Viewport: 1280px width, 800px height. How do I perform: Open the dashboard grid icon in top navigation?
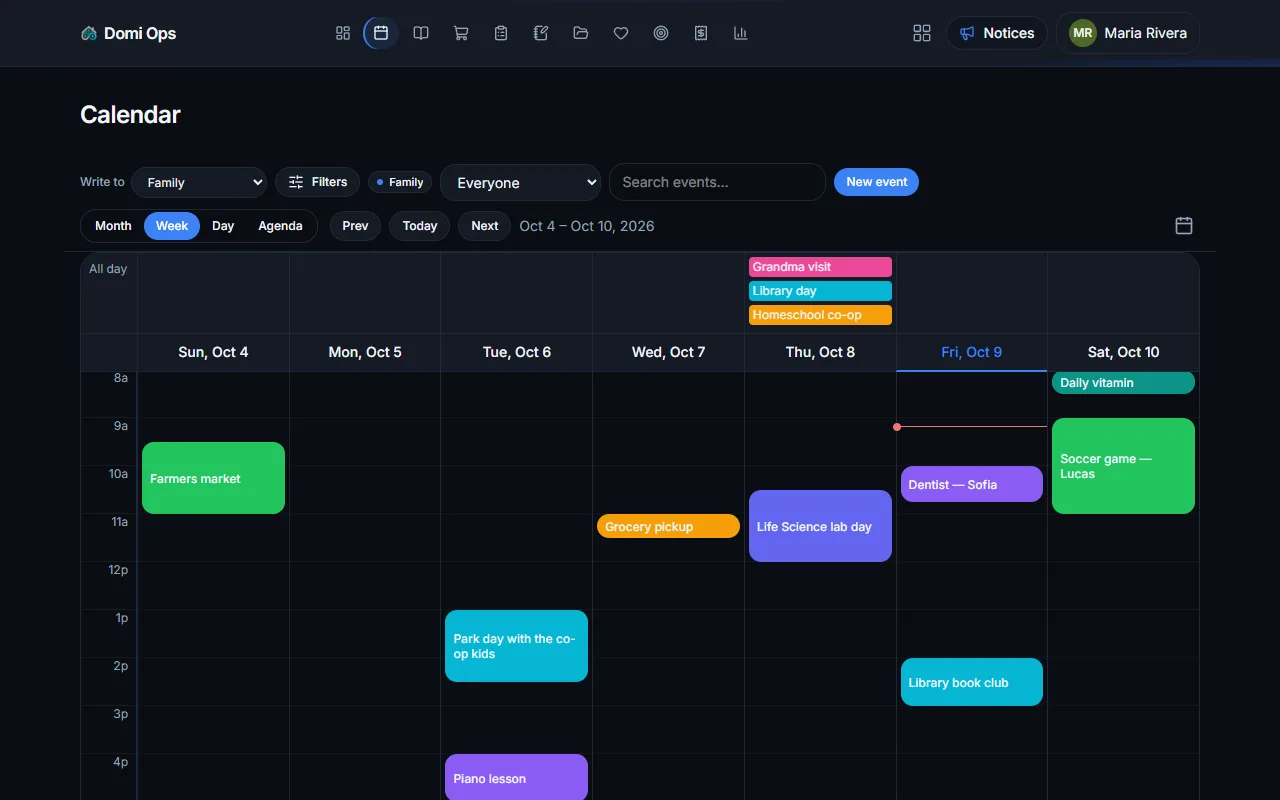pos(343,33)
